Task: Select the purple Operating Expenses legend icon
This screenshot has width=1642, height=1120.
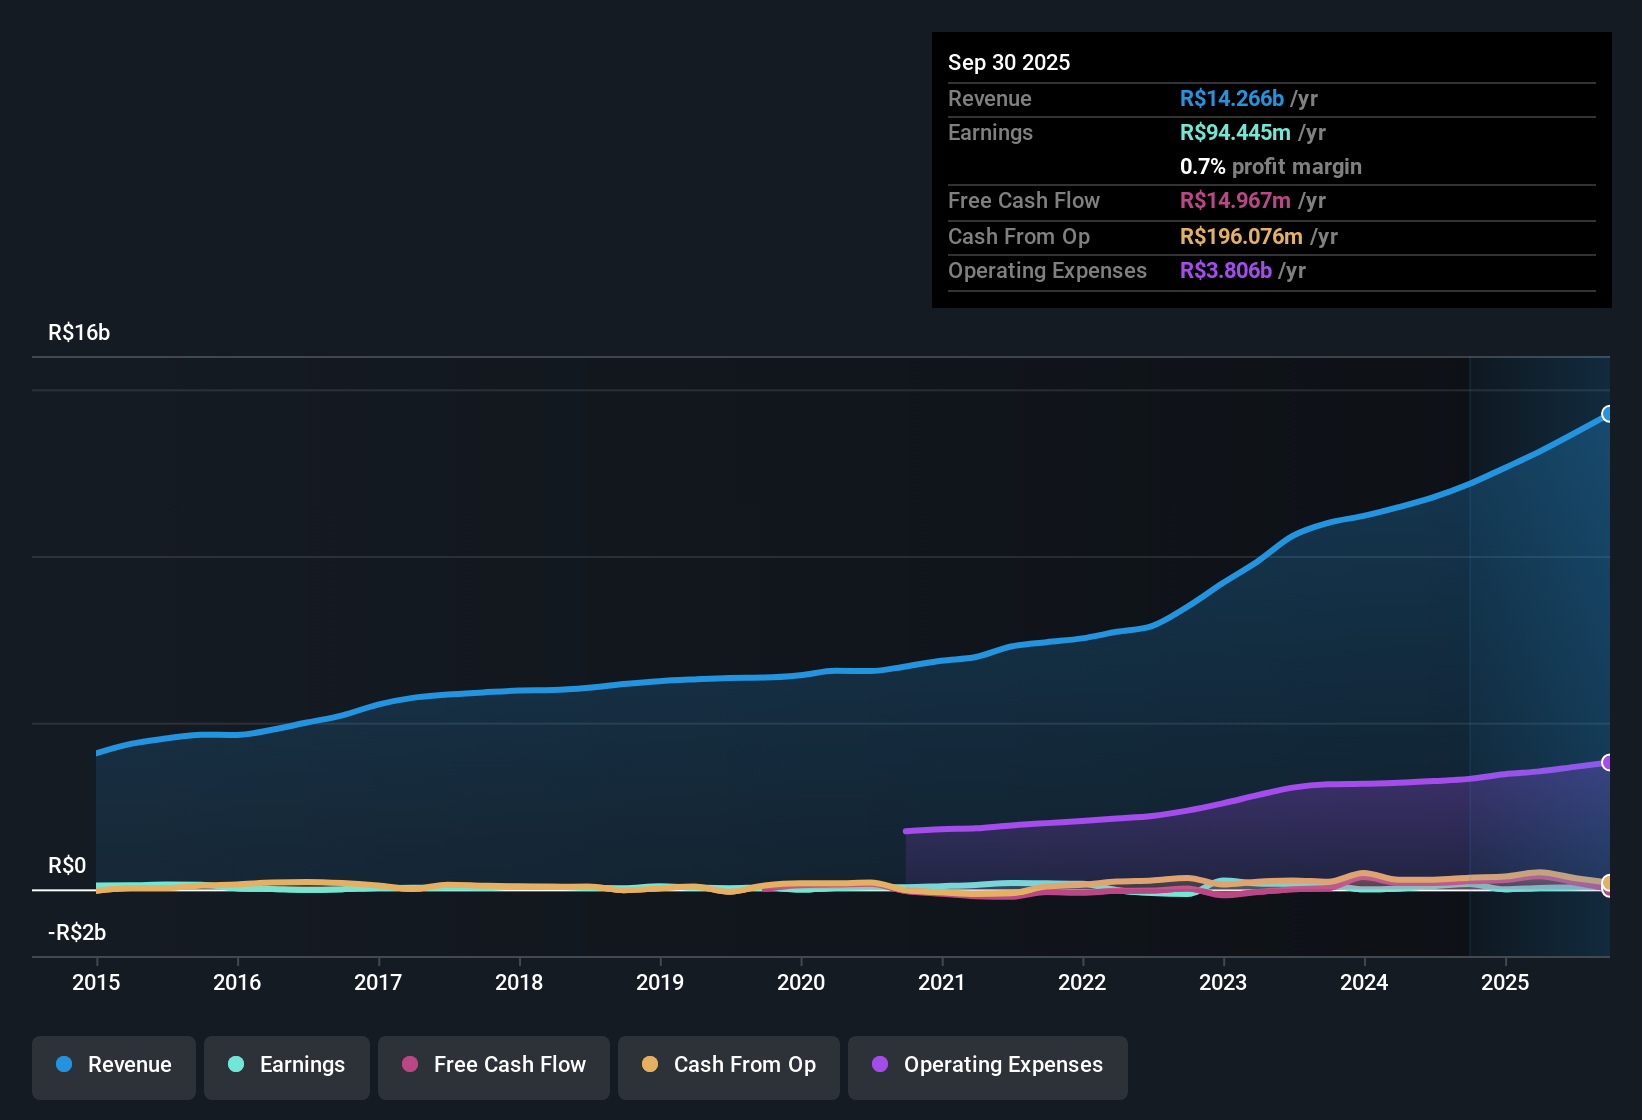Action: 879,1065
